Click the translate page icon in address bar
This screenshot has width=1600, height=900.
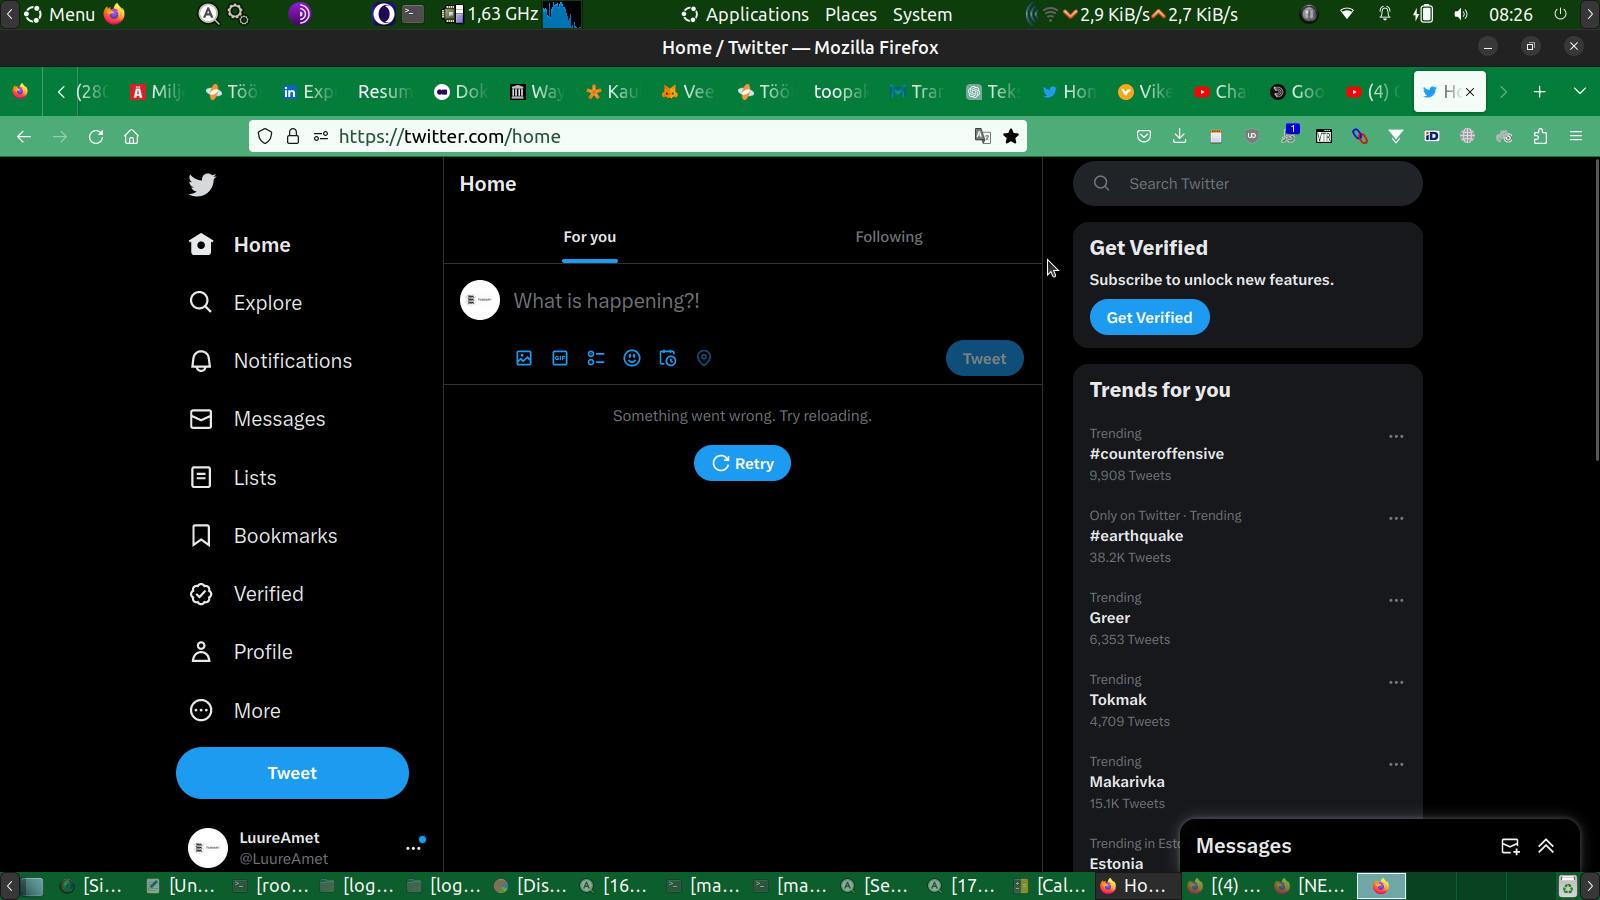click(x=983, y=136)
